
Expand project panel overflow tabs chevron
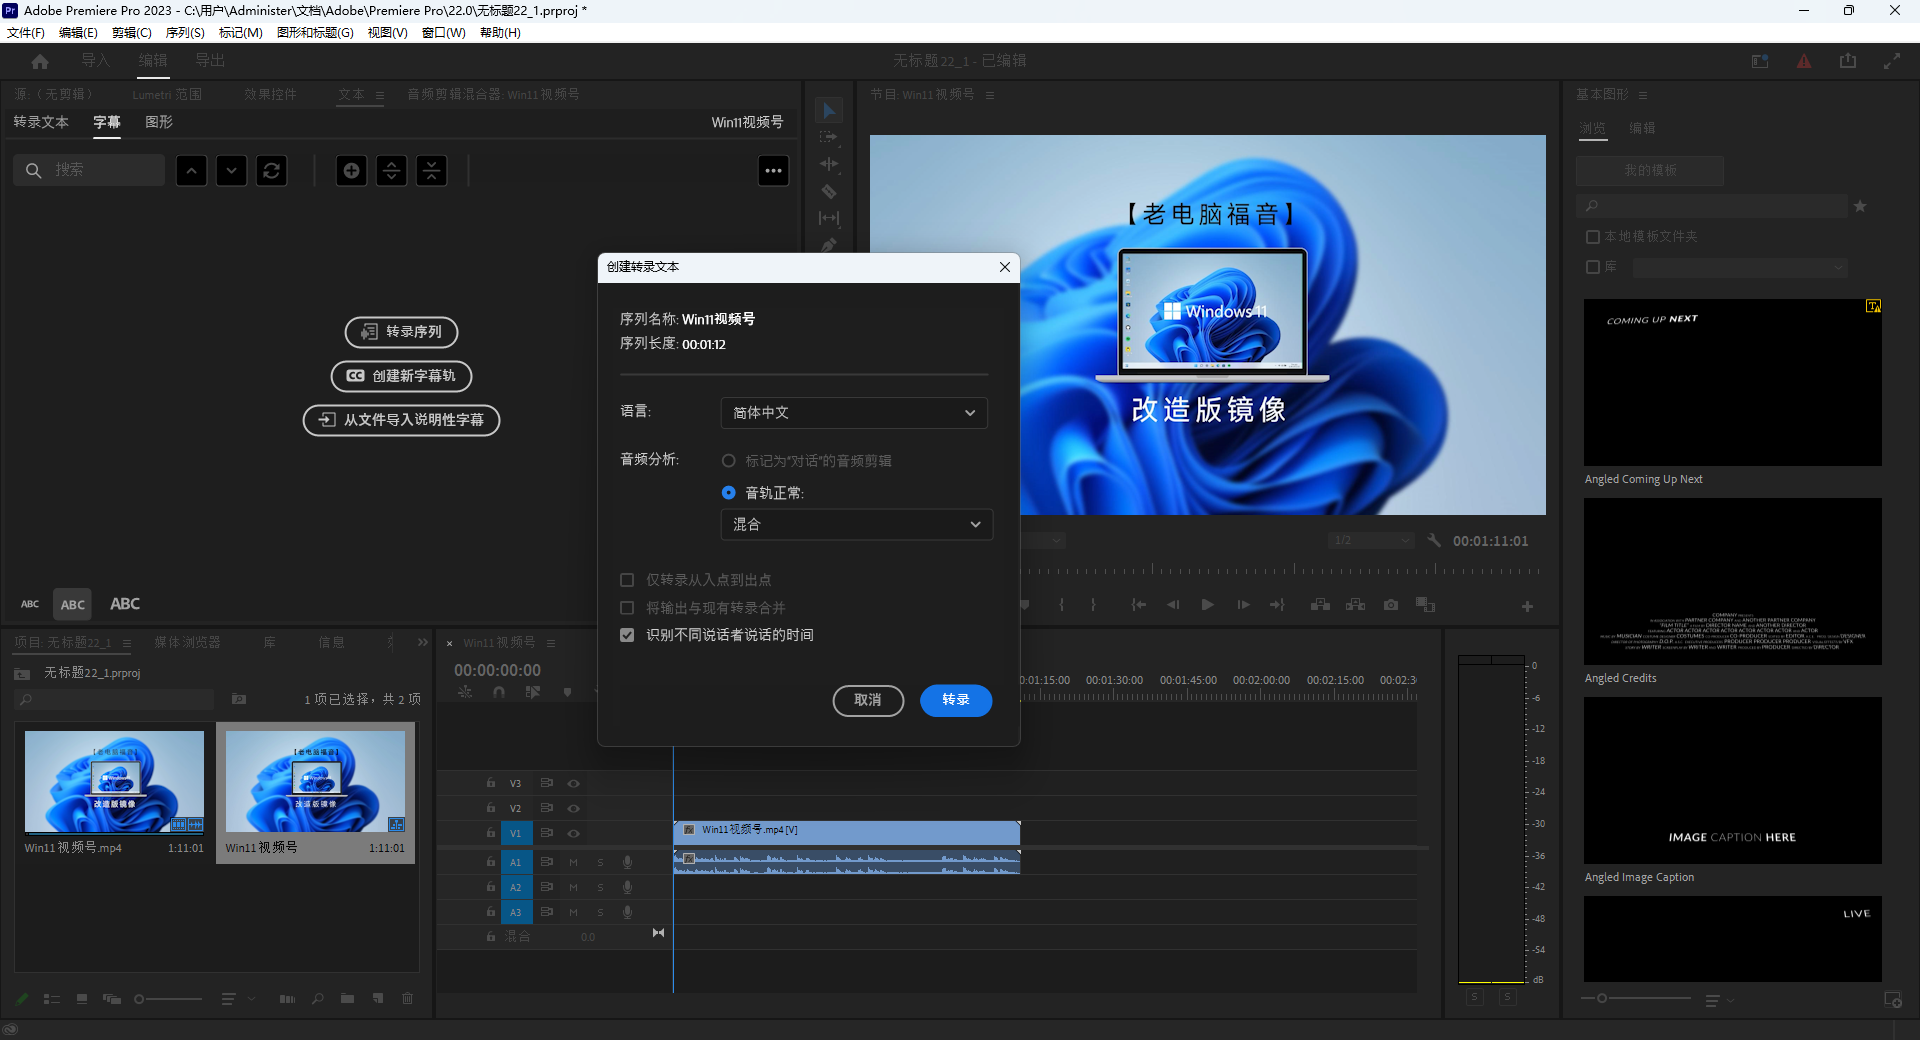click(423, 642)
